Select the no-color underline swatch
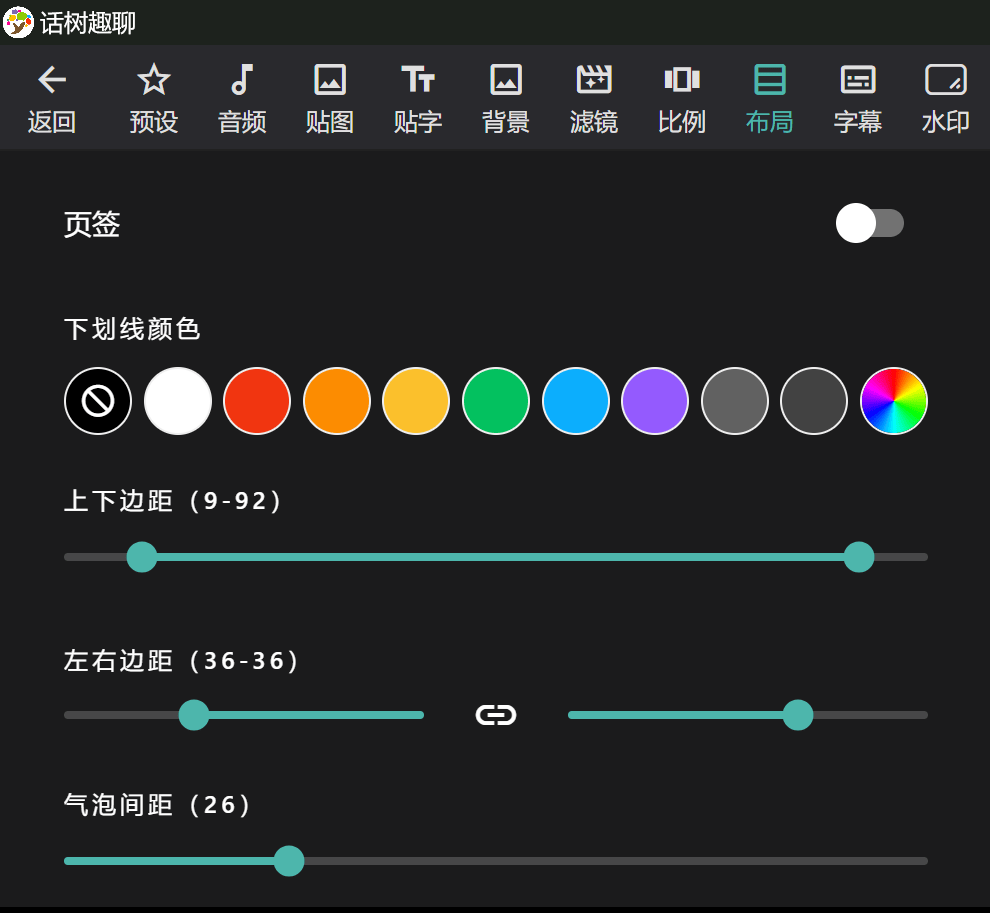 [98, 401]
